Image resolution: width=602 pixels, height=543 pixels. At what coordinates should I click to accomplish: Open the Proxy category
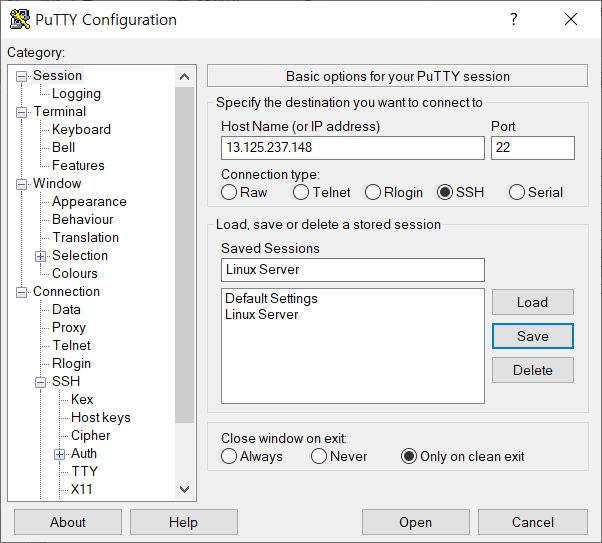pyautogui.click(x=69, y=328)
